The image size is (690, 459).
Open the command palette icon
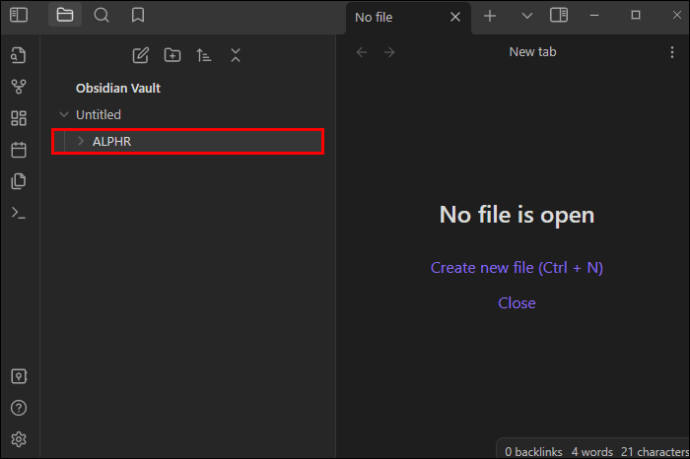pyautogui.click(x=18, y=213)
